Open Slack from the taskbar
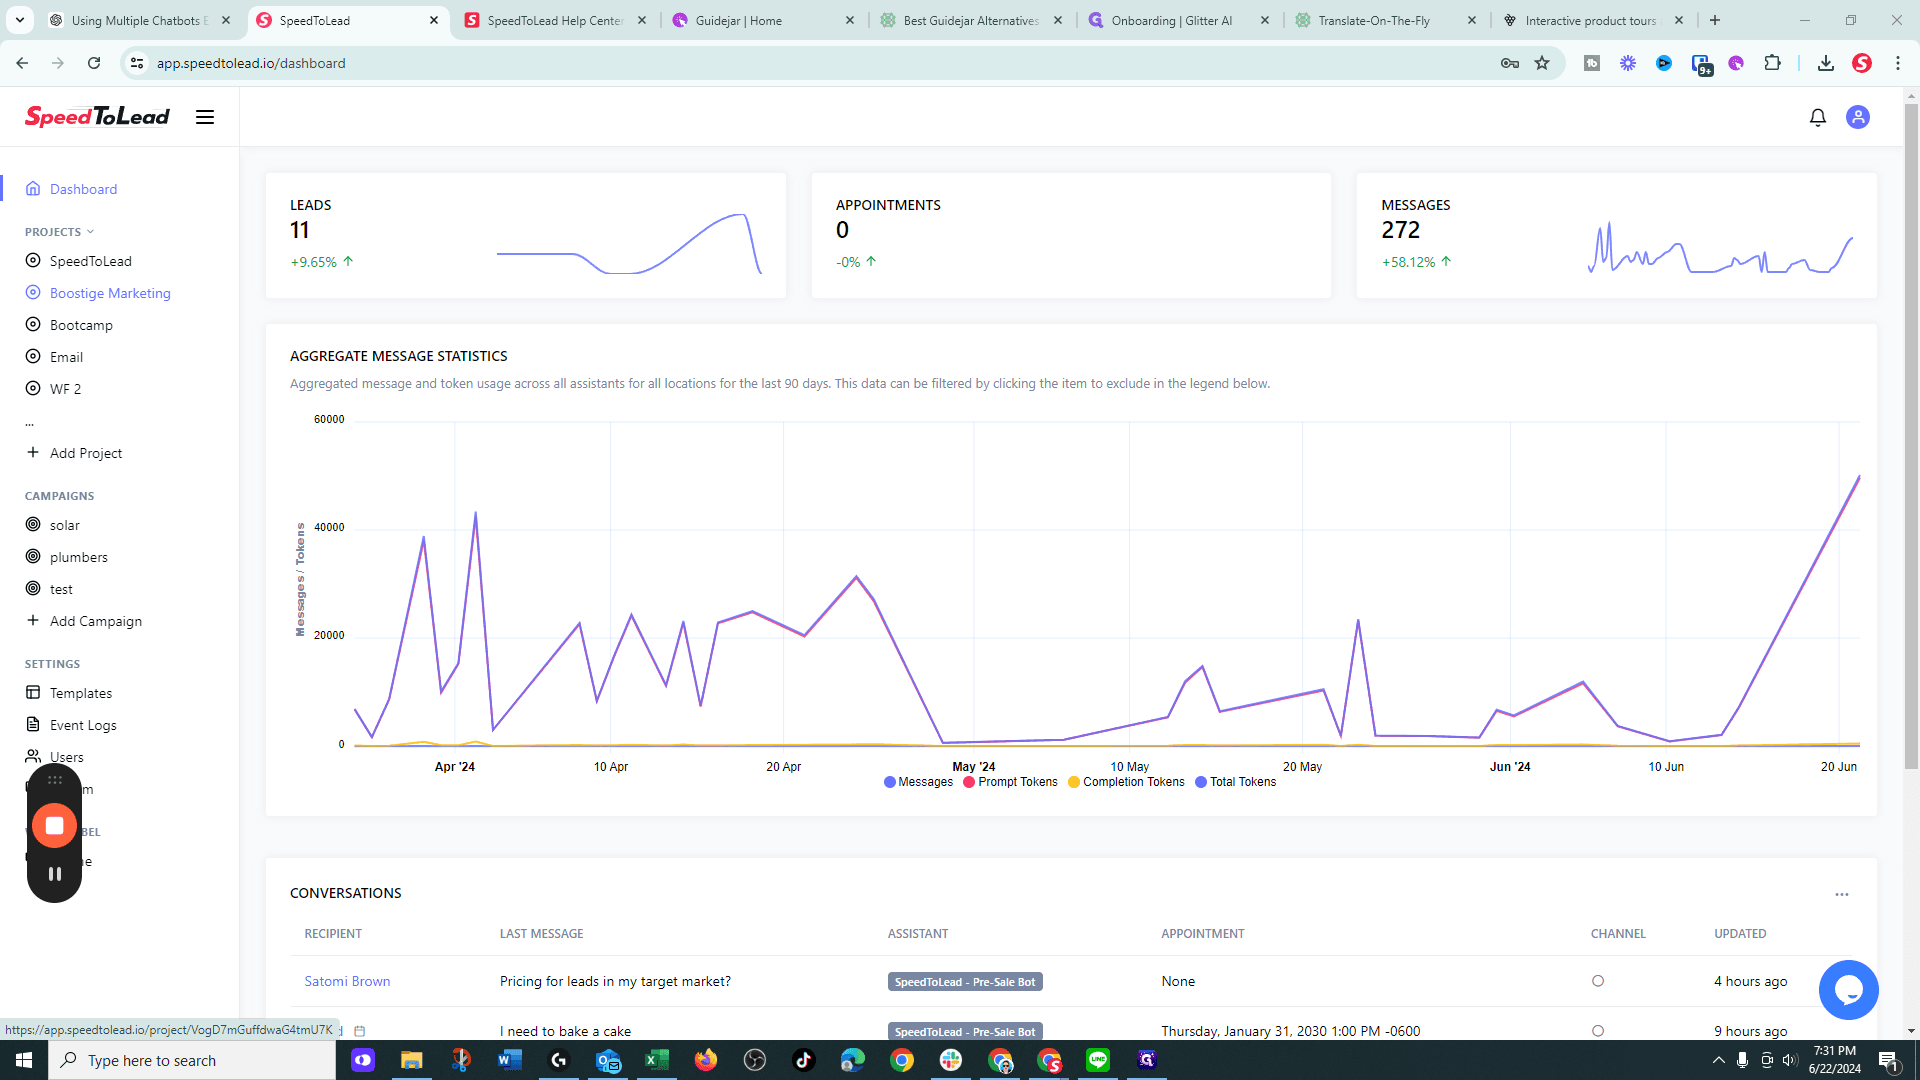This screenshot has width=1920, height=1080. (x=951, y=1060)
